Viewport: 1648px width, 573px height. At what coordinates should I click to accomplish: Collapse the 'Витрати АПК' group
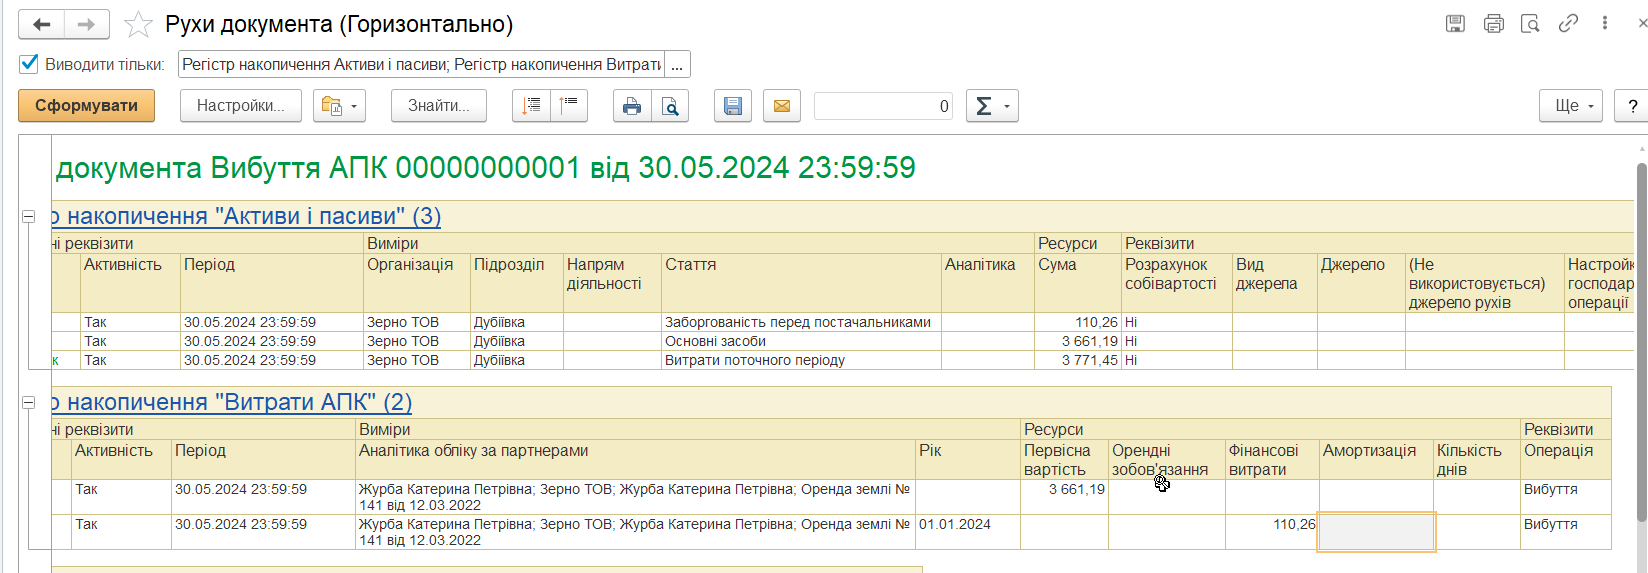(29, 402)
